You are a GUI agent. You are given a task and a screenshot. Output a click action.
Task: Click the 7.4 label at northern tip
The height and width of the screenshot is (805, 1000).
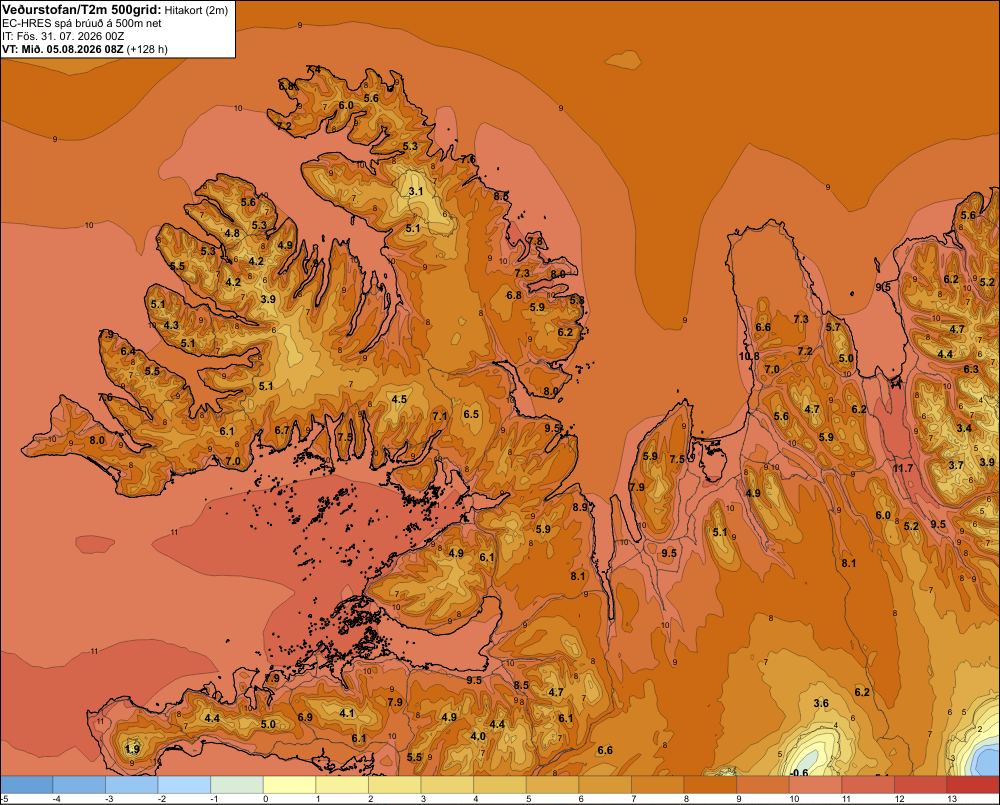tap(313, 69)
